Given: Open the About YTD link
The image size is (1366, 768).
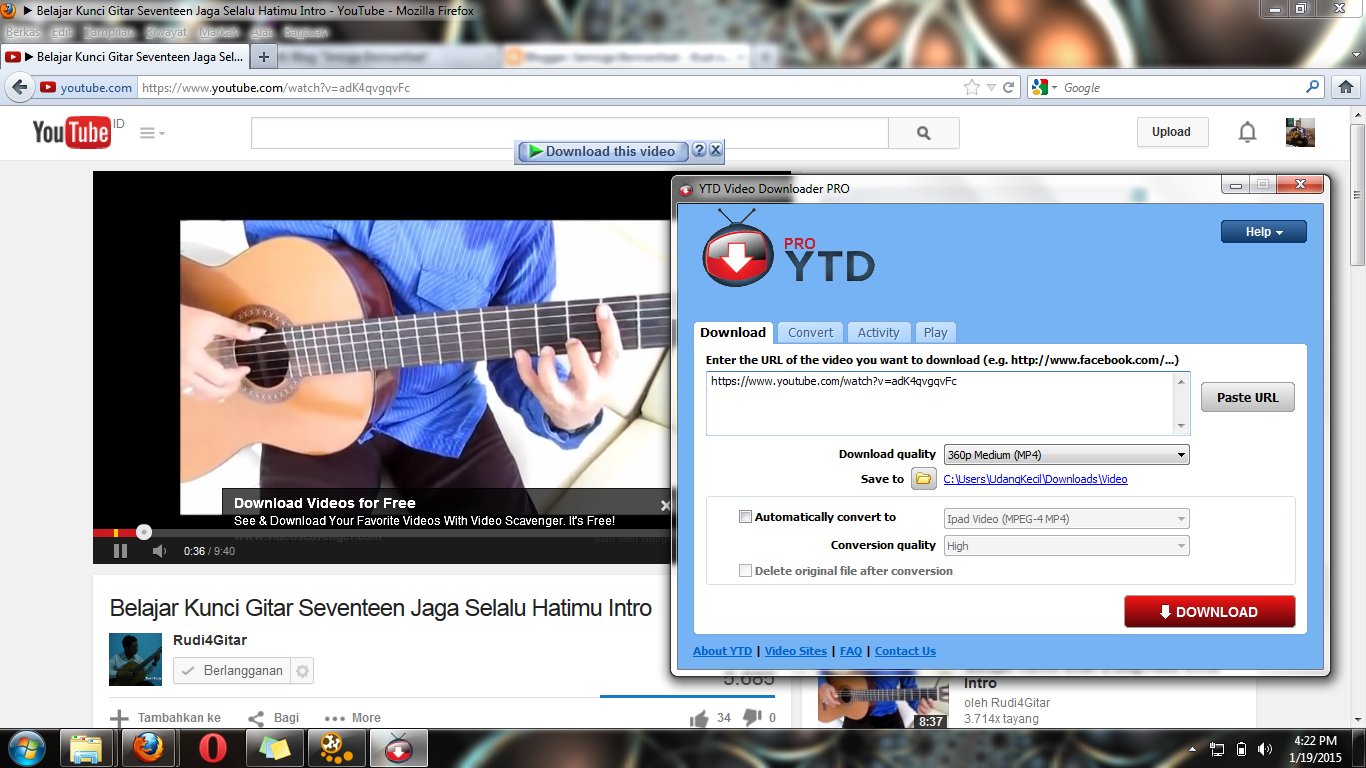Looking at the screenshot, I should [x=722, y=651].
